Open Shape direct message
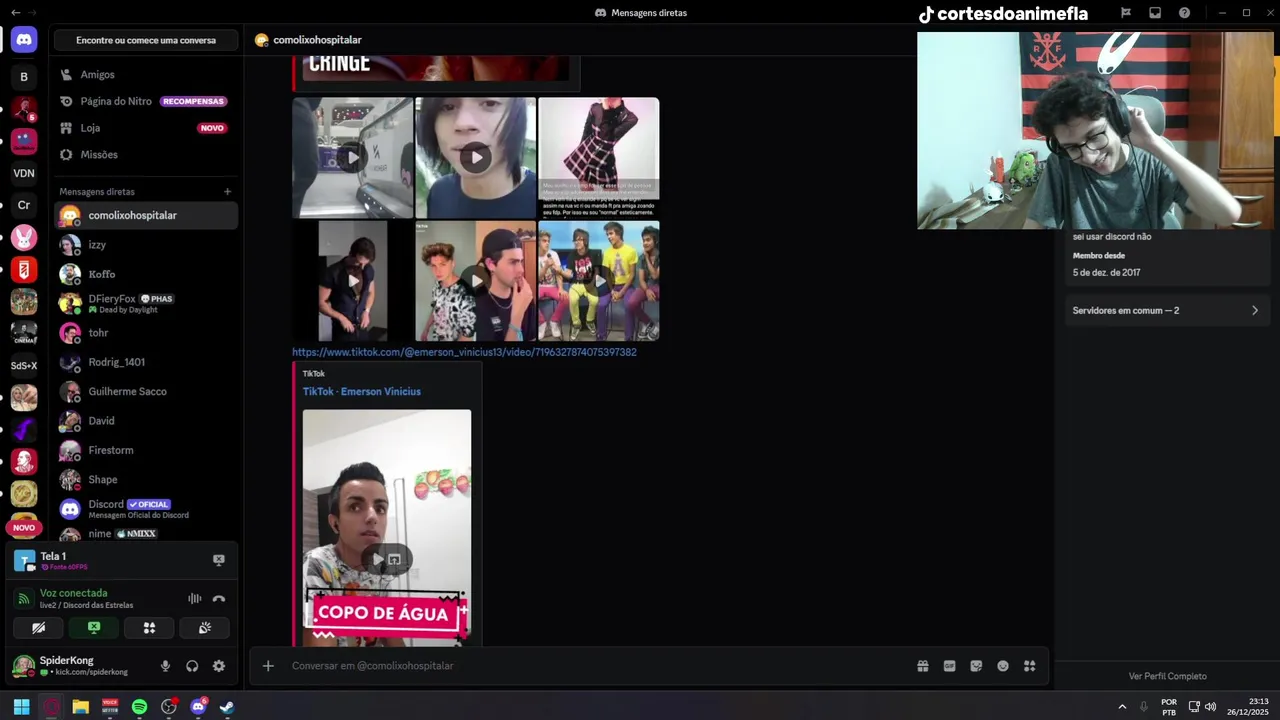The height and width of the screenshot is (720, 1280). coord(147,479)
